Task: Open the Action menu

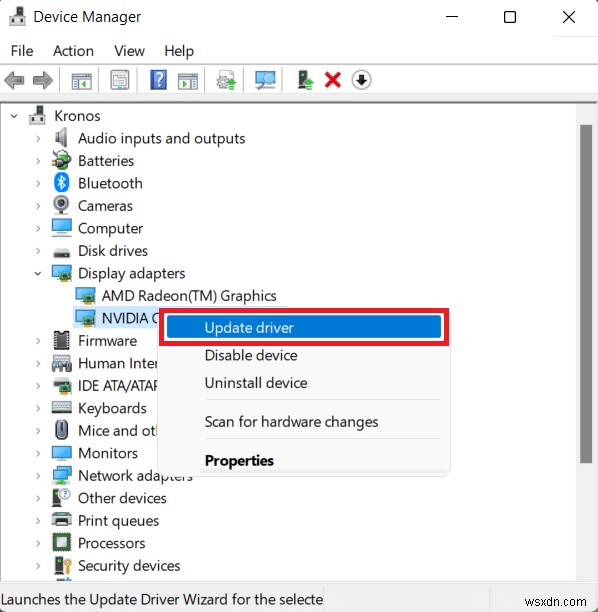Action: click(73, 51)
